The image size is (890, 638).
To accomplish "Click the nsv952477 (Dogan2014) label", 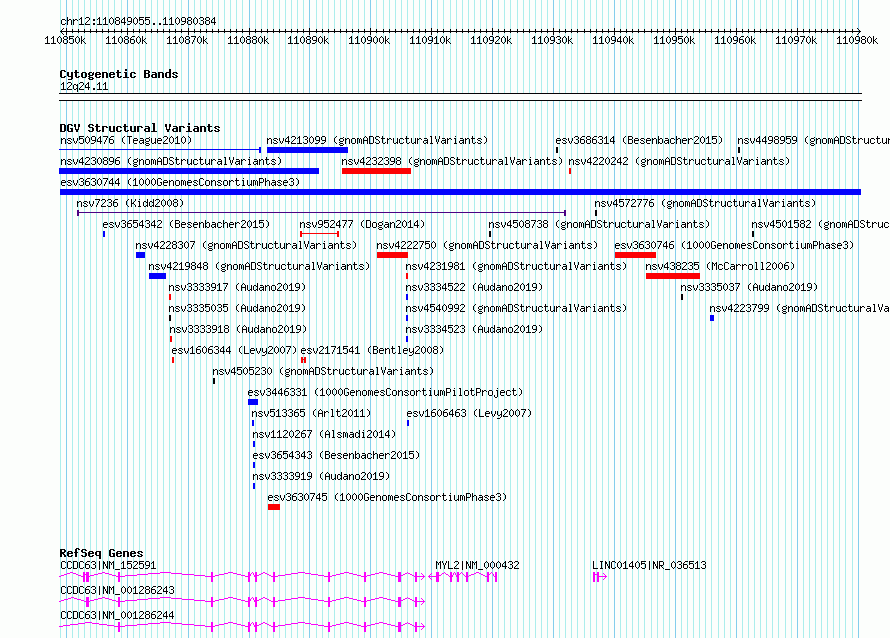I will click(362, 224).
